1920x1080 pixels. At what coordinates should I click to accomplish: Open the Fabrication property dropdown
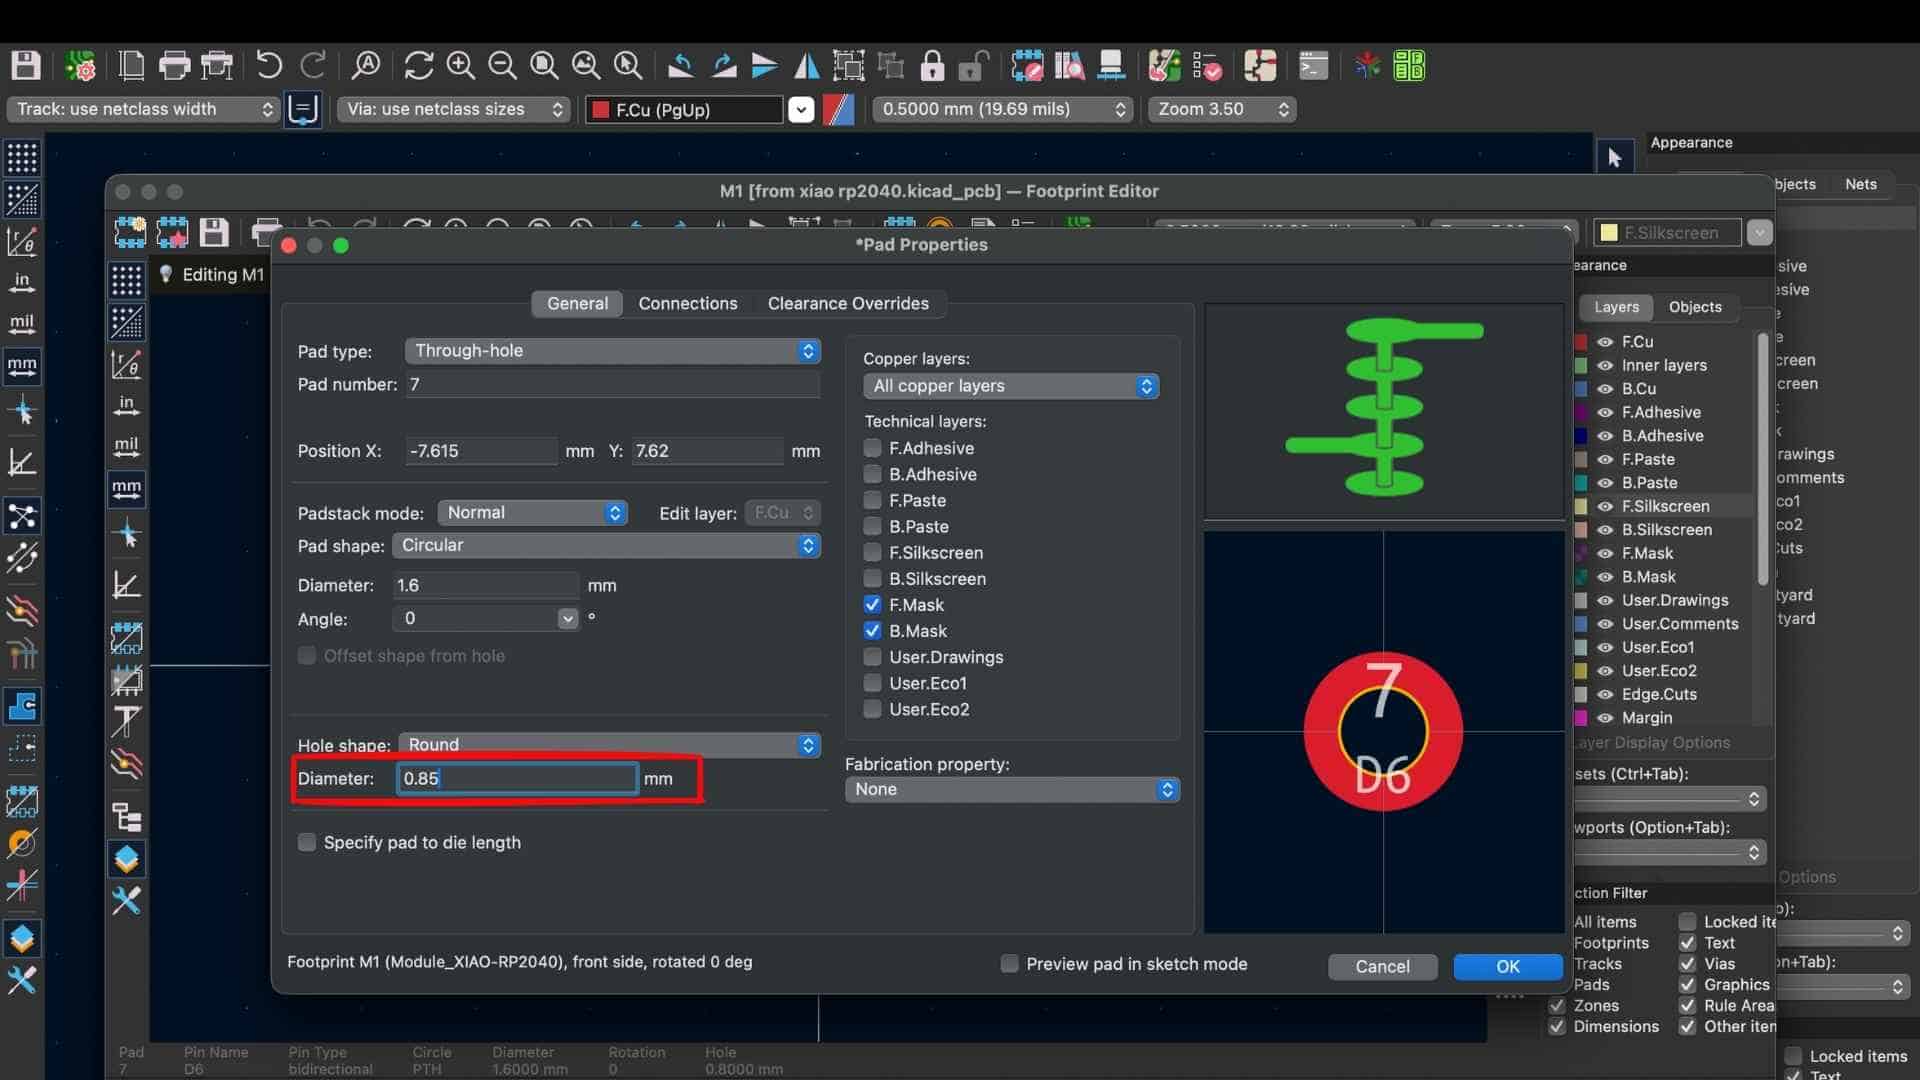click(1011, 789)
